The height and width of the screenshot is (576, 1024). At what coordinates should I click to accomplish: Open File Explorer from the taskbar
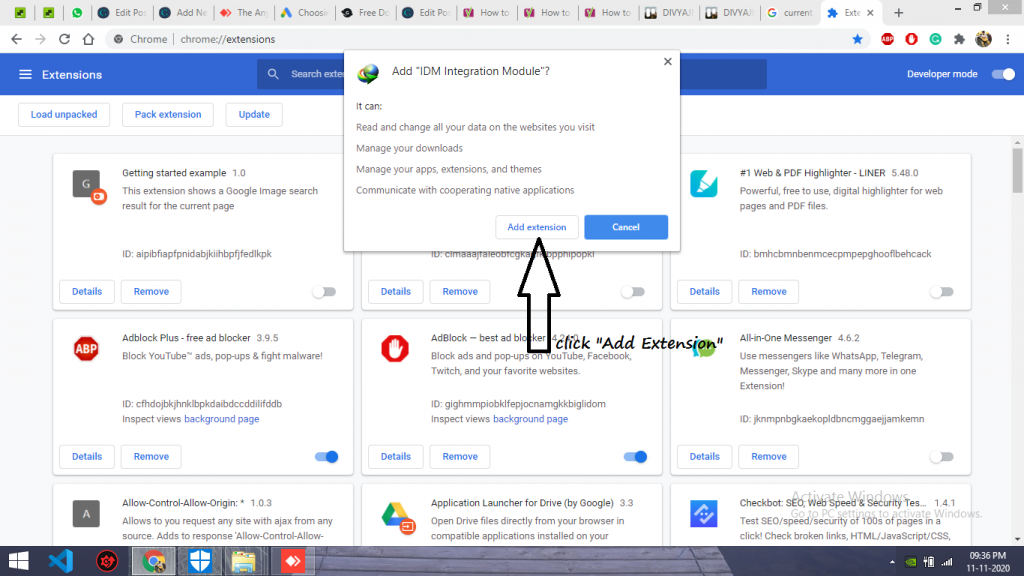(x=244, y=561)
